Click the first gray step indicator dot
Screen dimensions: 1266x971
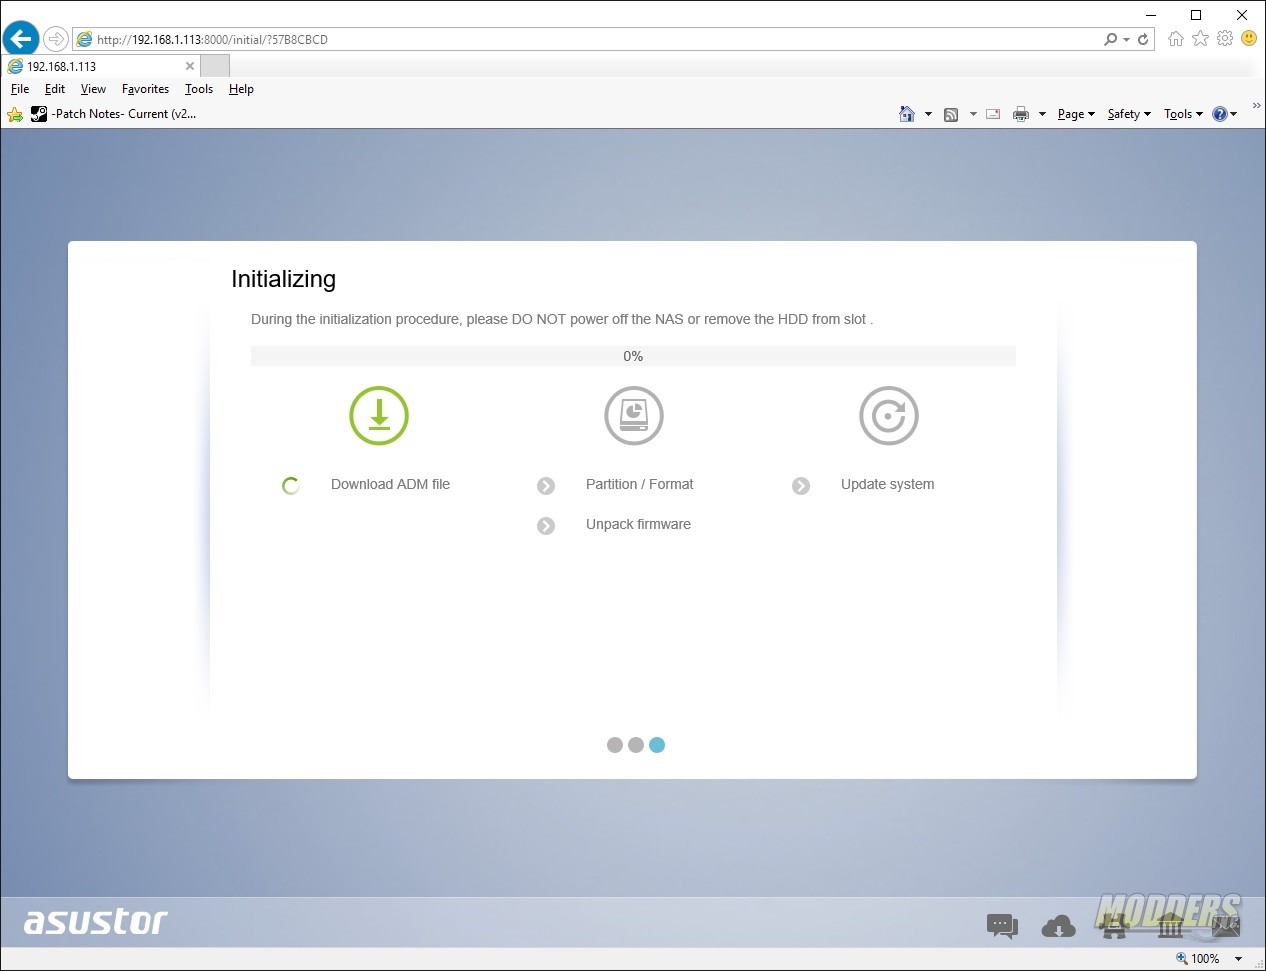[x=615, y=745]
